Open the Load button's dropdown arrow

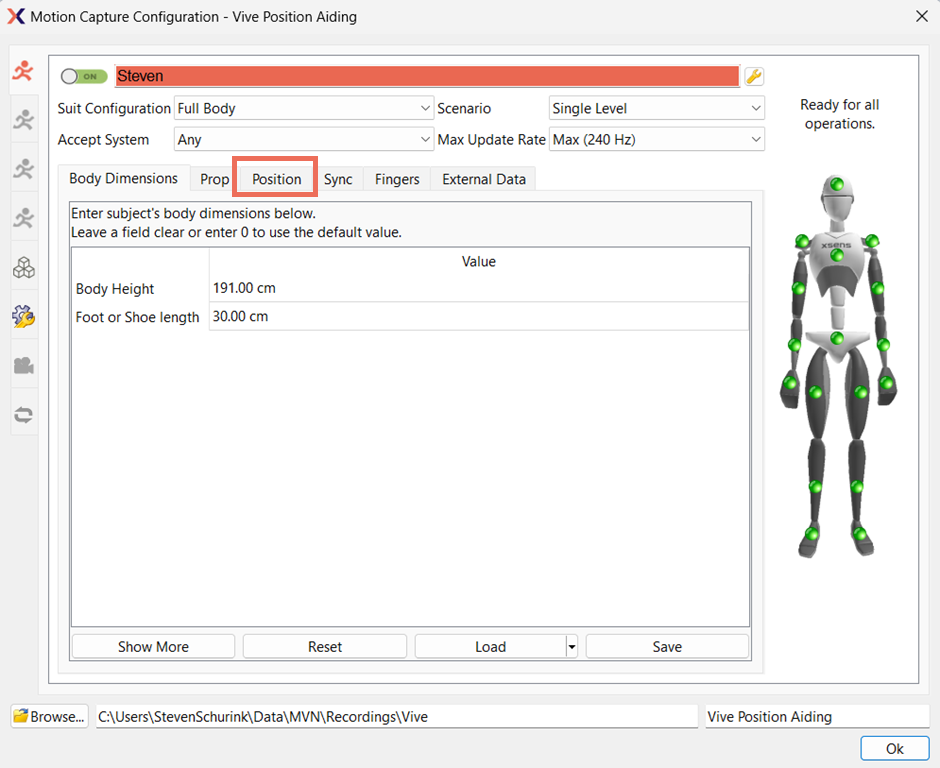coord(572,647)
